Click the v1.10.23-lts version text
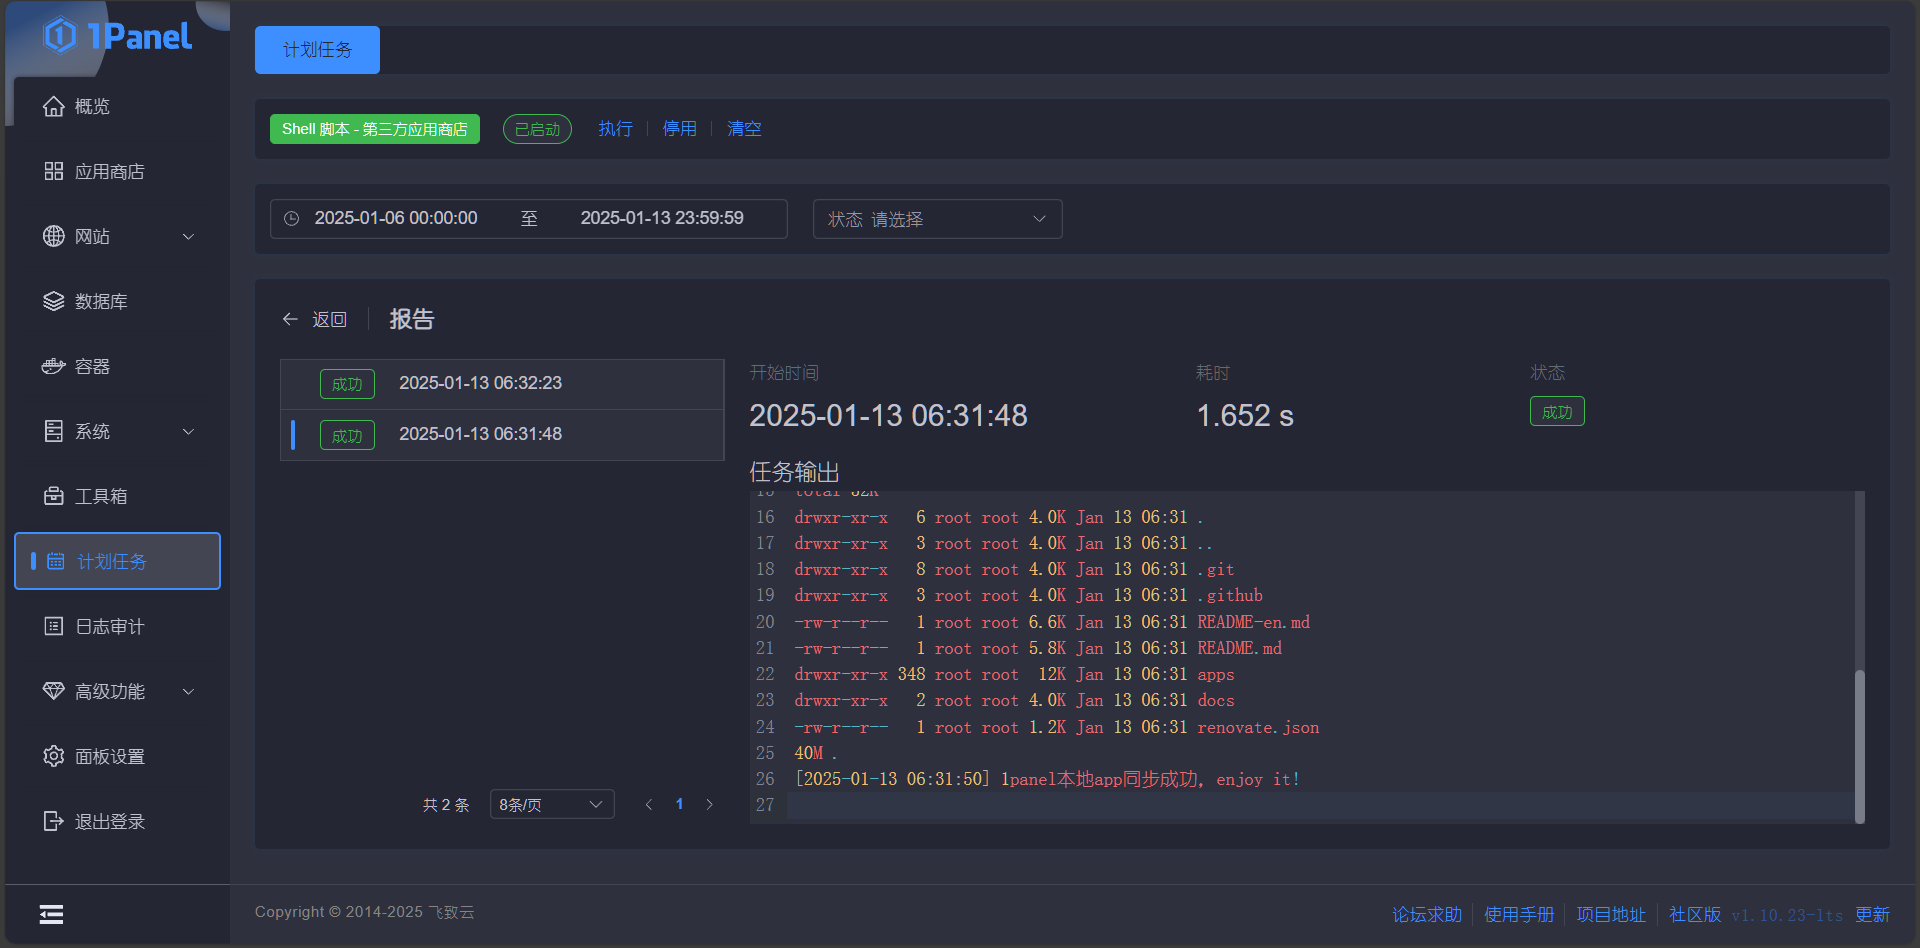The width and height of the screenshot is (1920, 948). (1787, 915)
